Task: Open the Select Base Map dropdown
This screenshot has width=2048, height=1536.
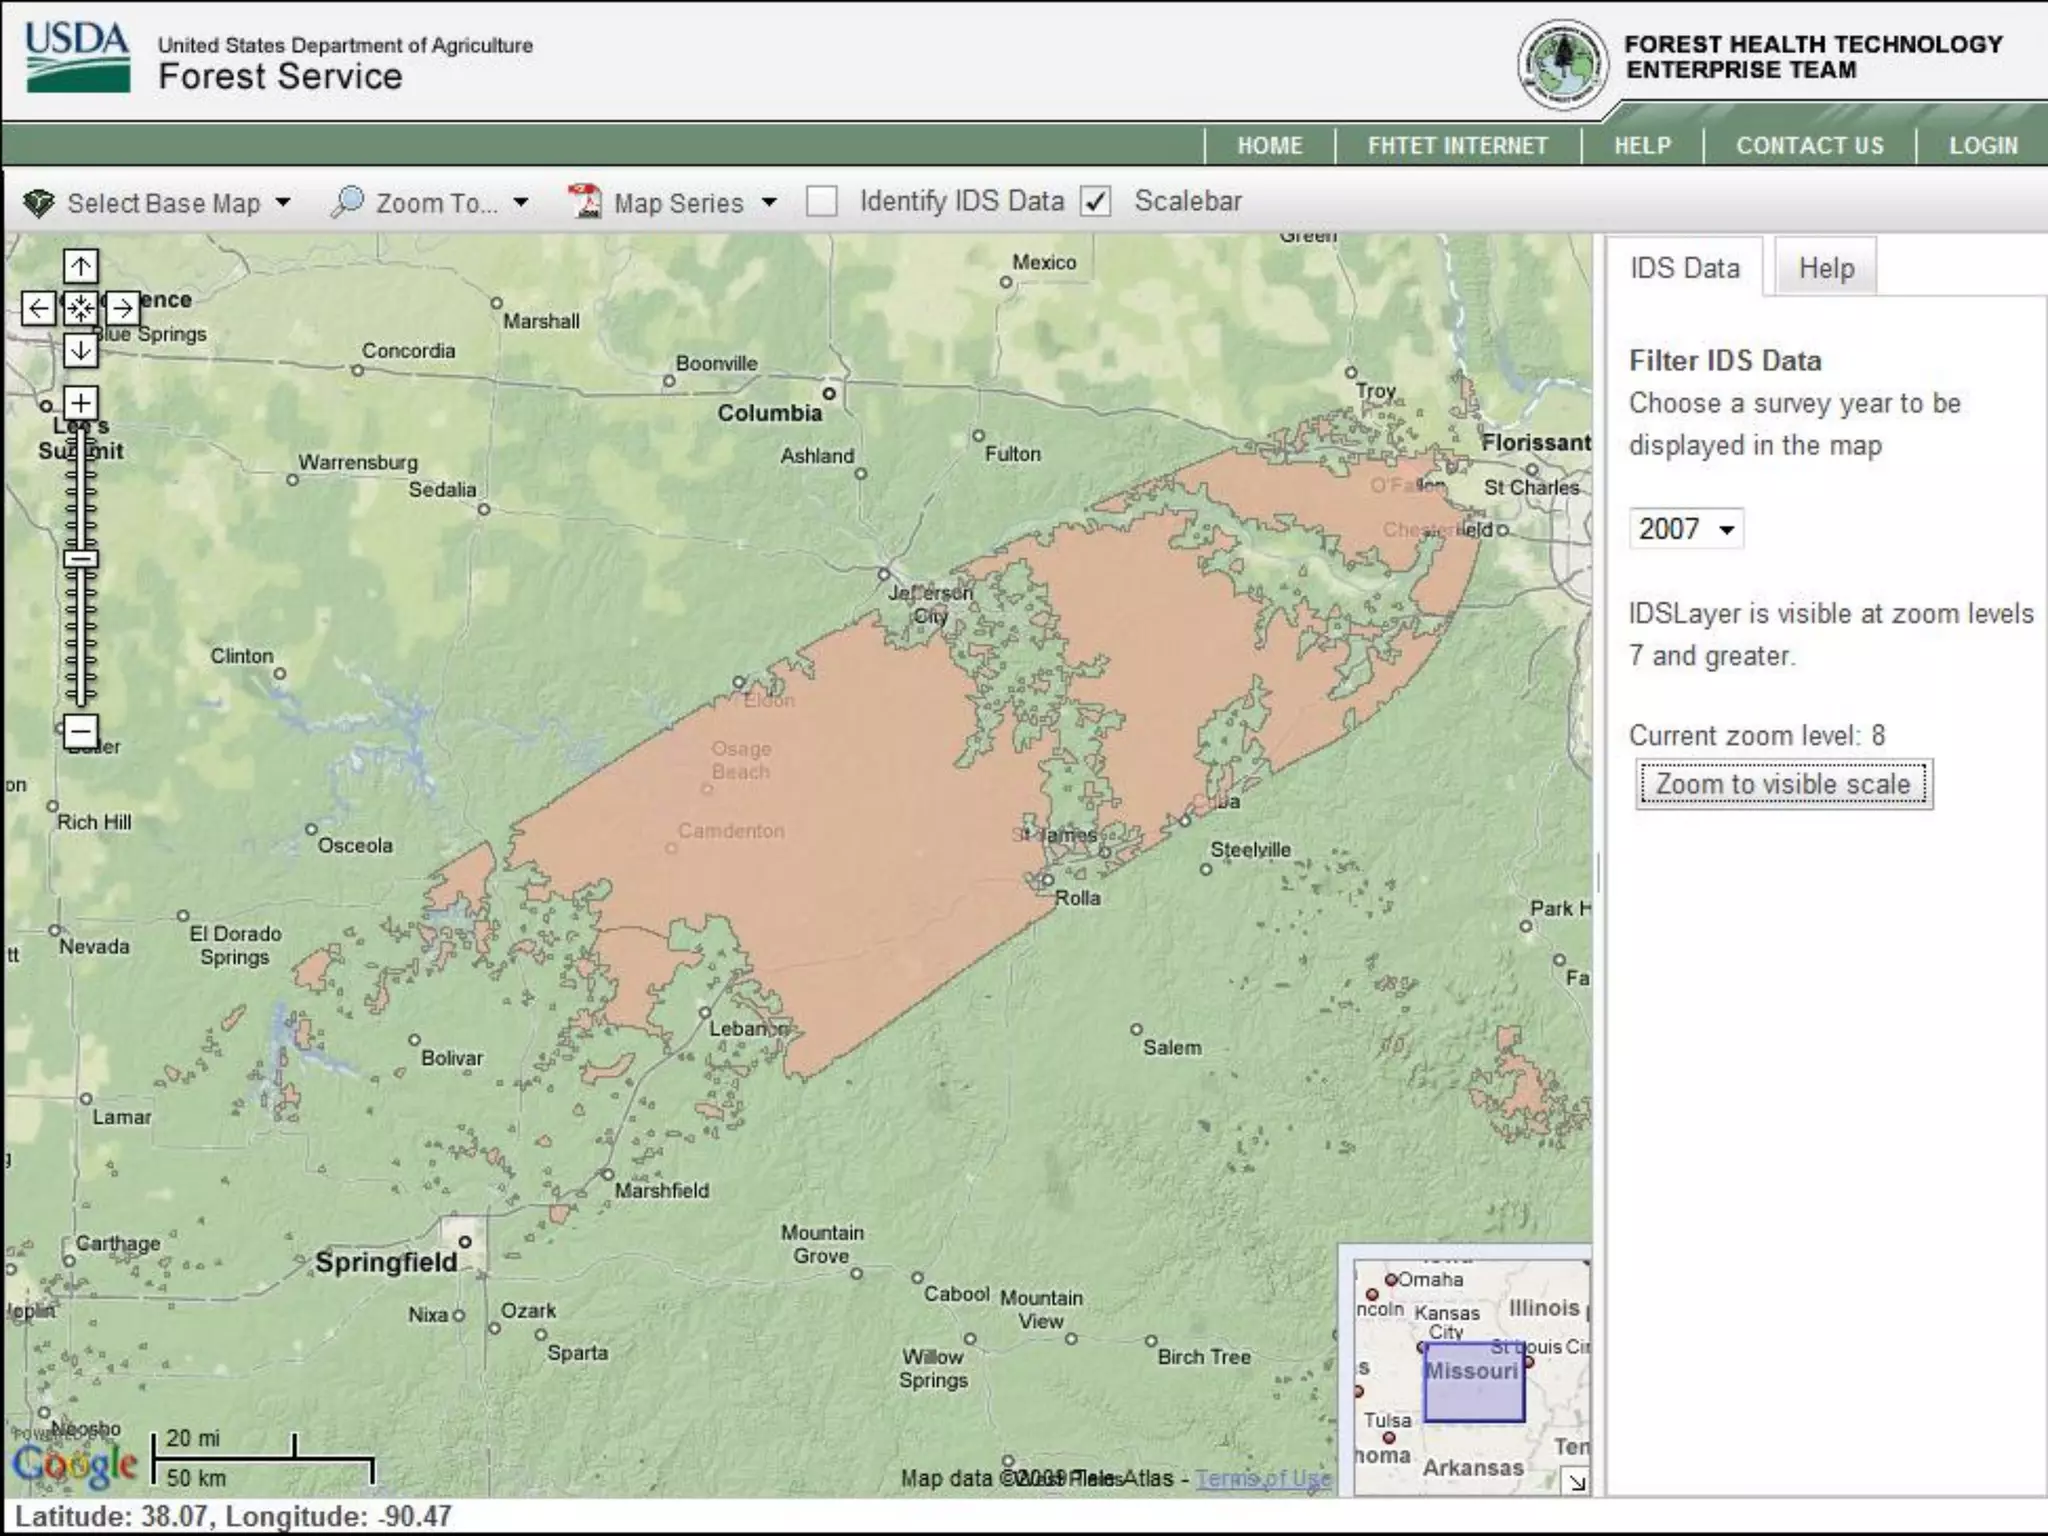Action: point(158,203)
